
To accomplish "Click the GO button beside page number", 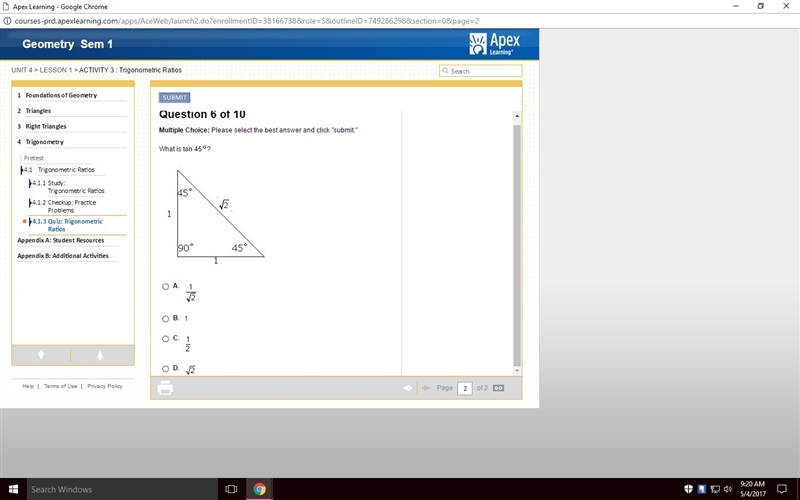I will click(498, 388).
